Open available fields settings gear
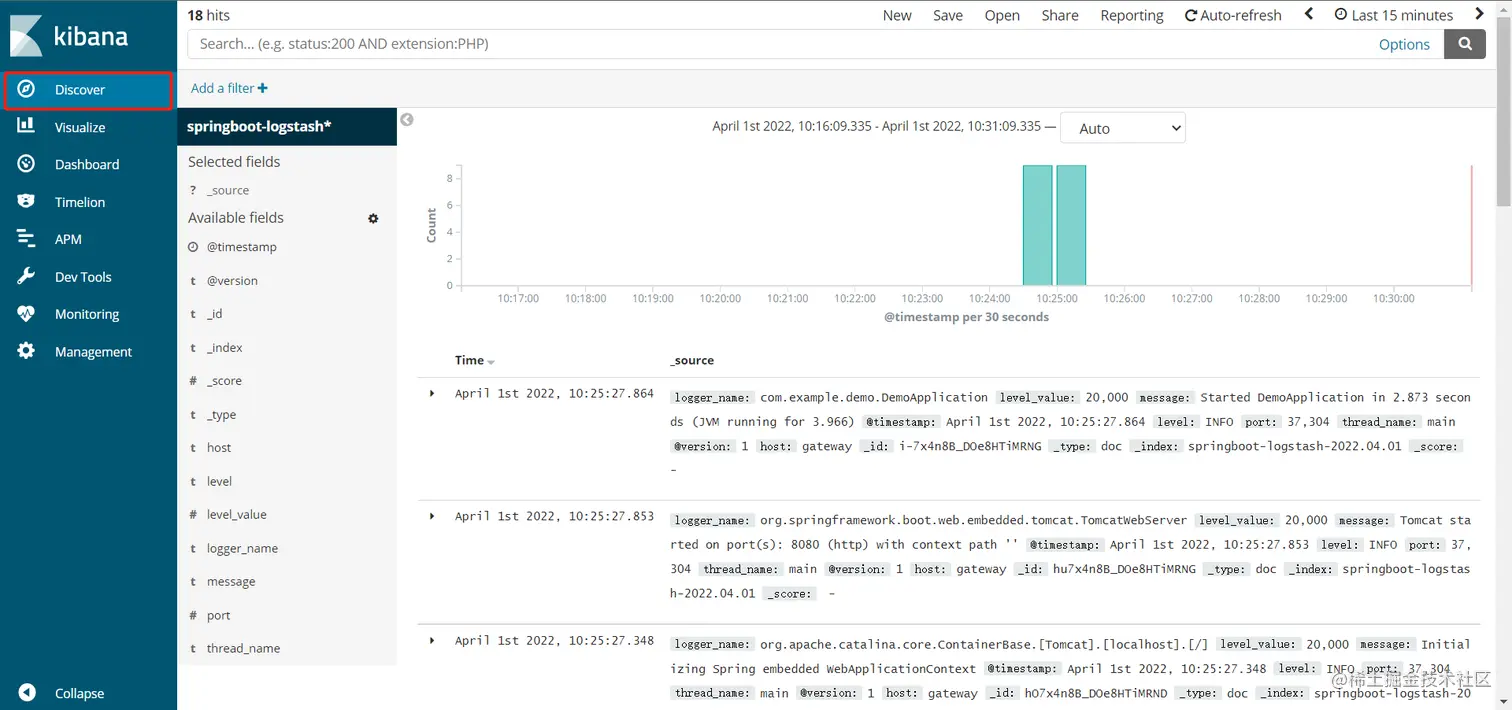This screenshot has width=1512, height=710. point(373,218)
